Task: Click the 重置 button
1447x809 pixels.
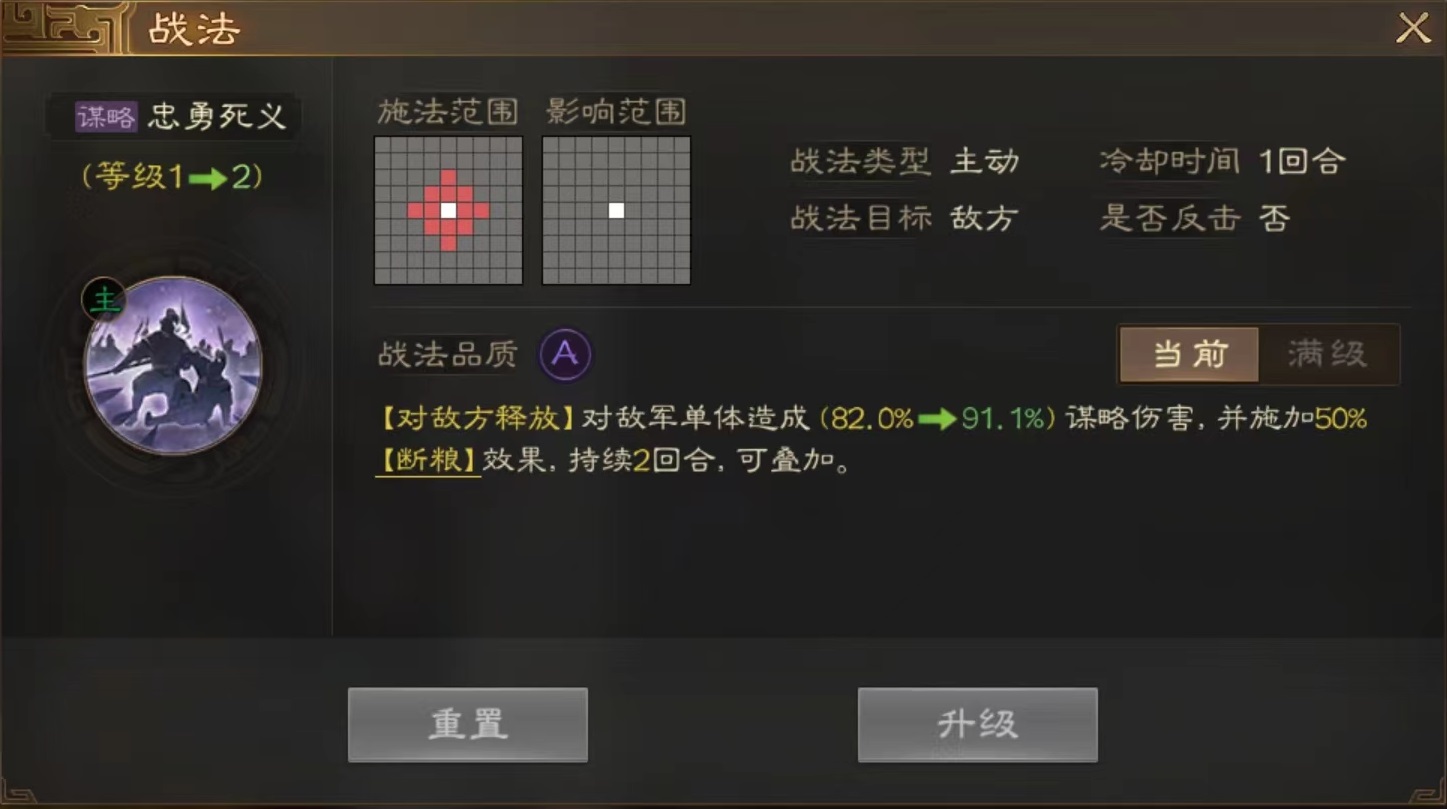Action: [x=467, y=725]
